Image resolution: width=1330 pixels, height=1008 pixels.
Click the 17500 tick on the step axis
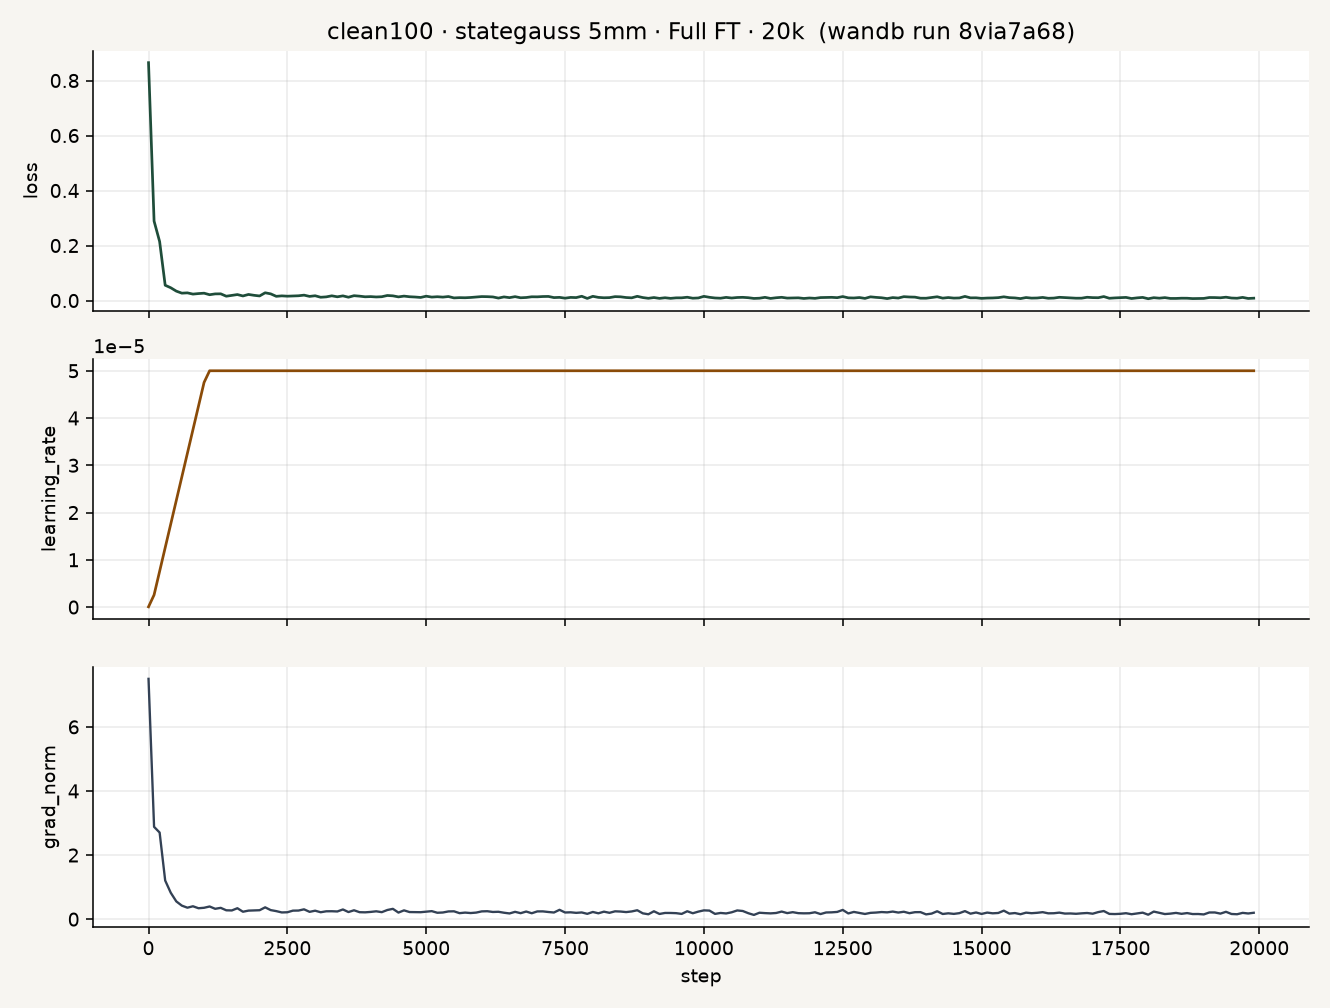click(x=1120, y=947)
